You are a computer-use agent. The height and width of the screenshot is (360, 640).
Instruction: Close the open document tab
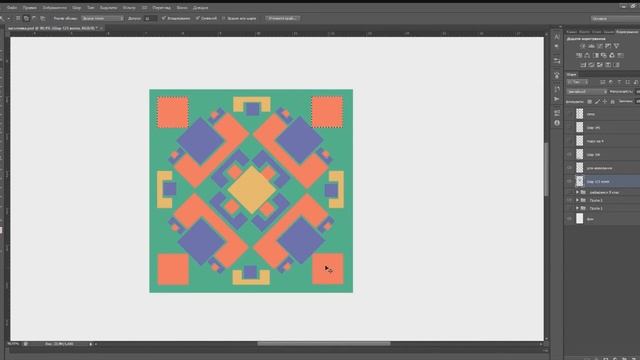point(101,28)
